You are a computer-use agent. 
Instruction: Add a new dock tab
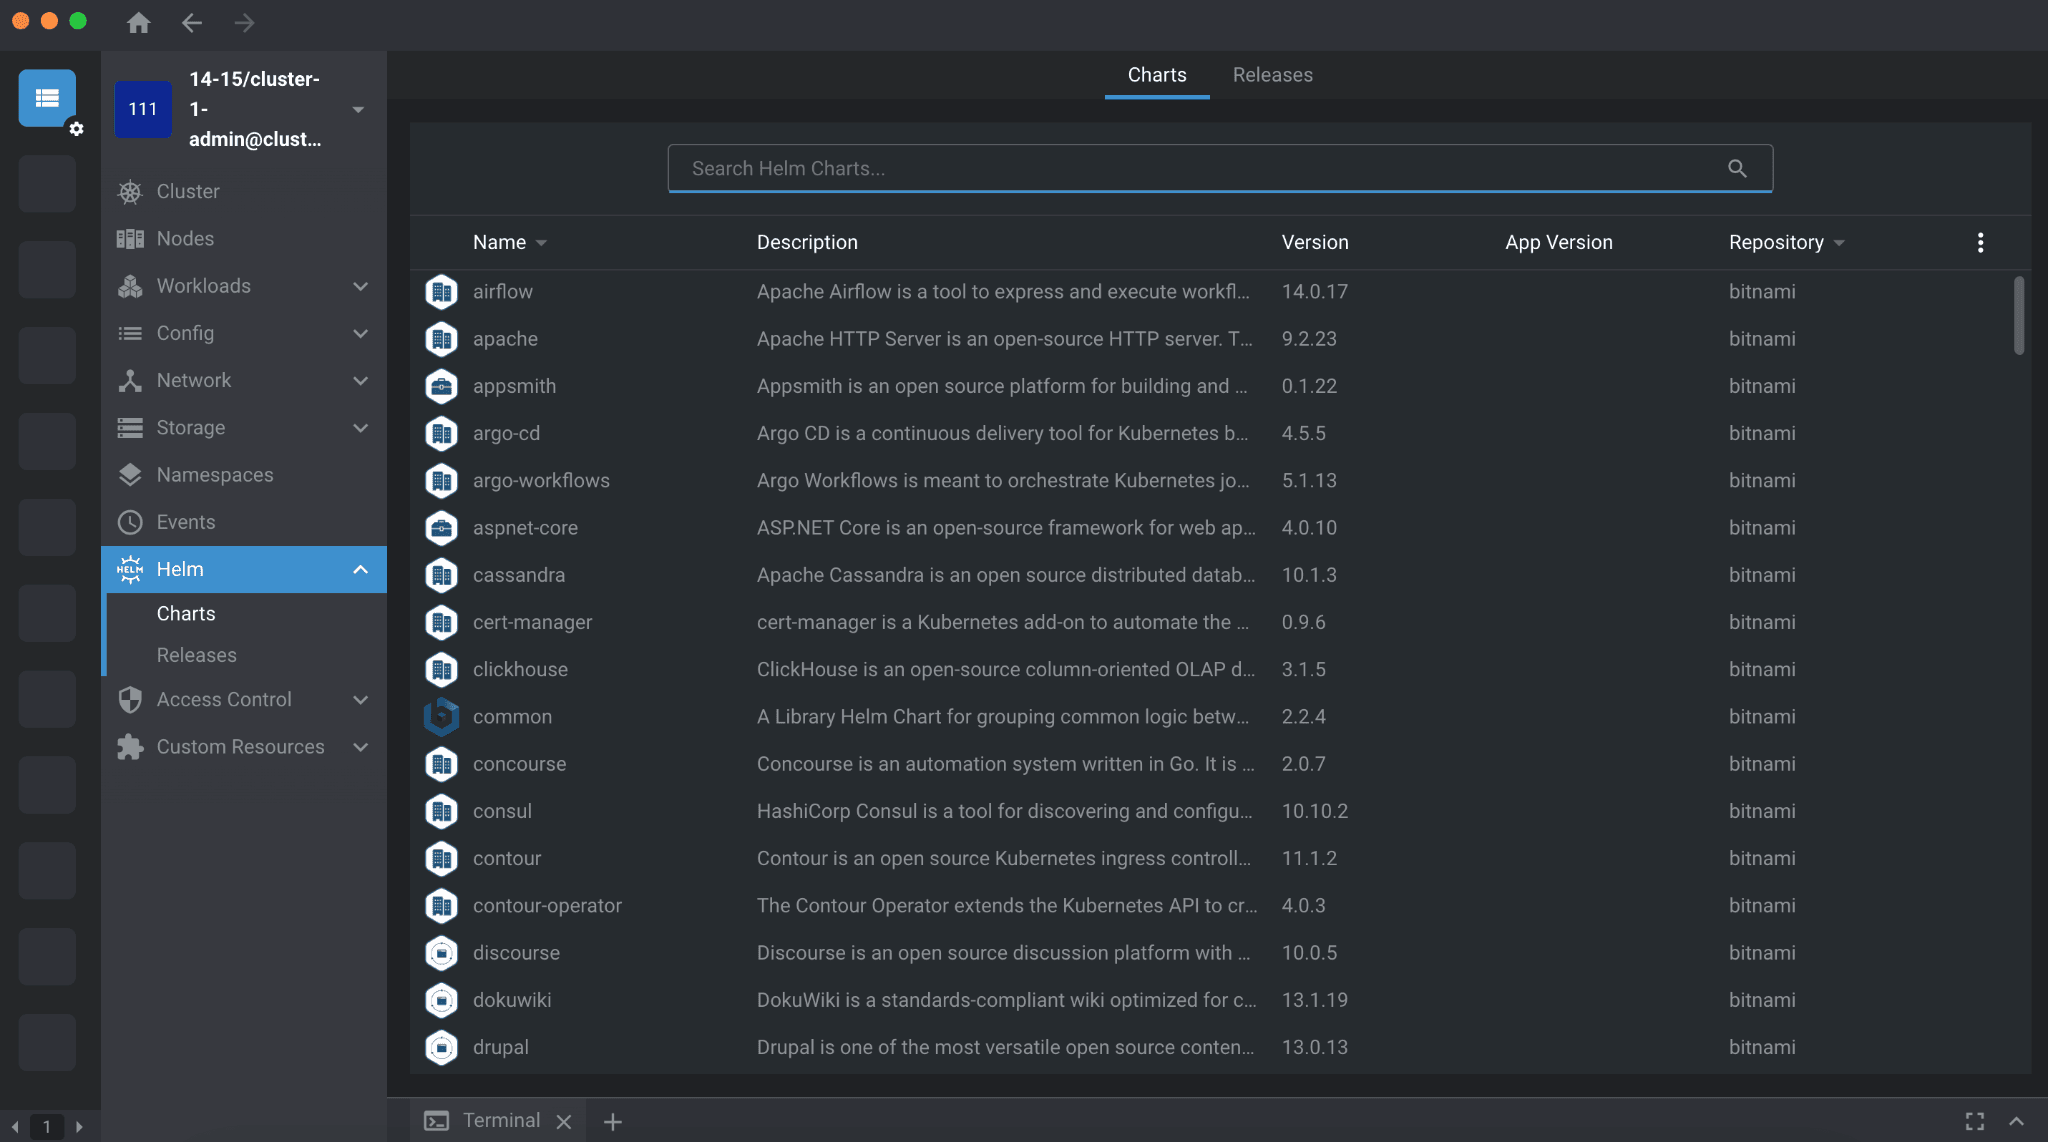613,1121
